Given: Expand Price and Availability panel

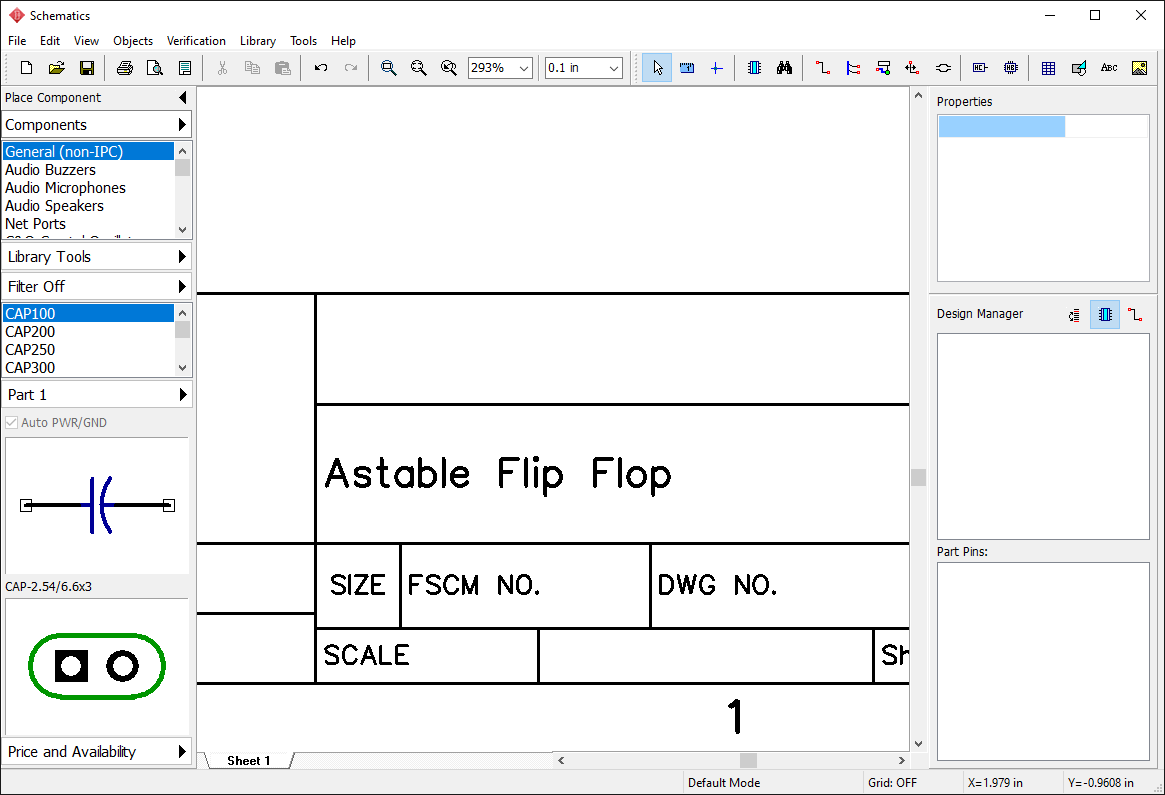Looking at the screenshot, I should (97, 751).
